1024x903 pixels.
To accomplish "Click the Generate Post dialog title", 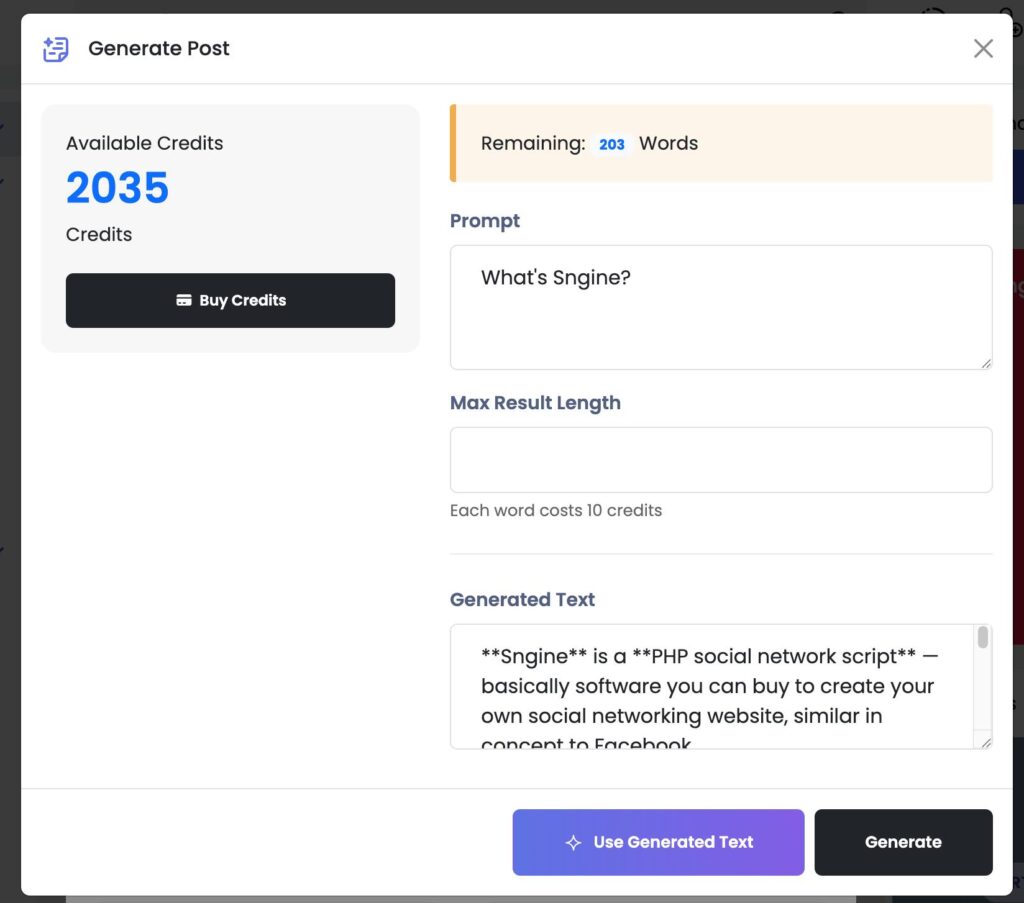I will click(159, 48).
